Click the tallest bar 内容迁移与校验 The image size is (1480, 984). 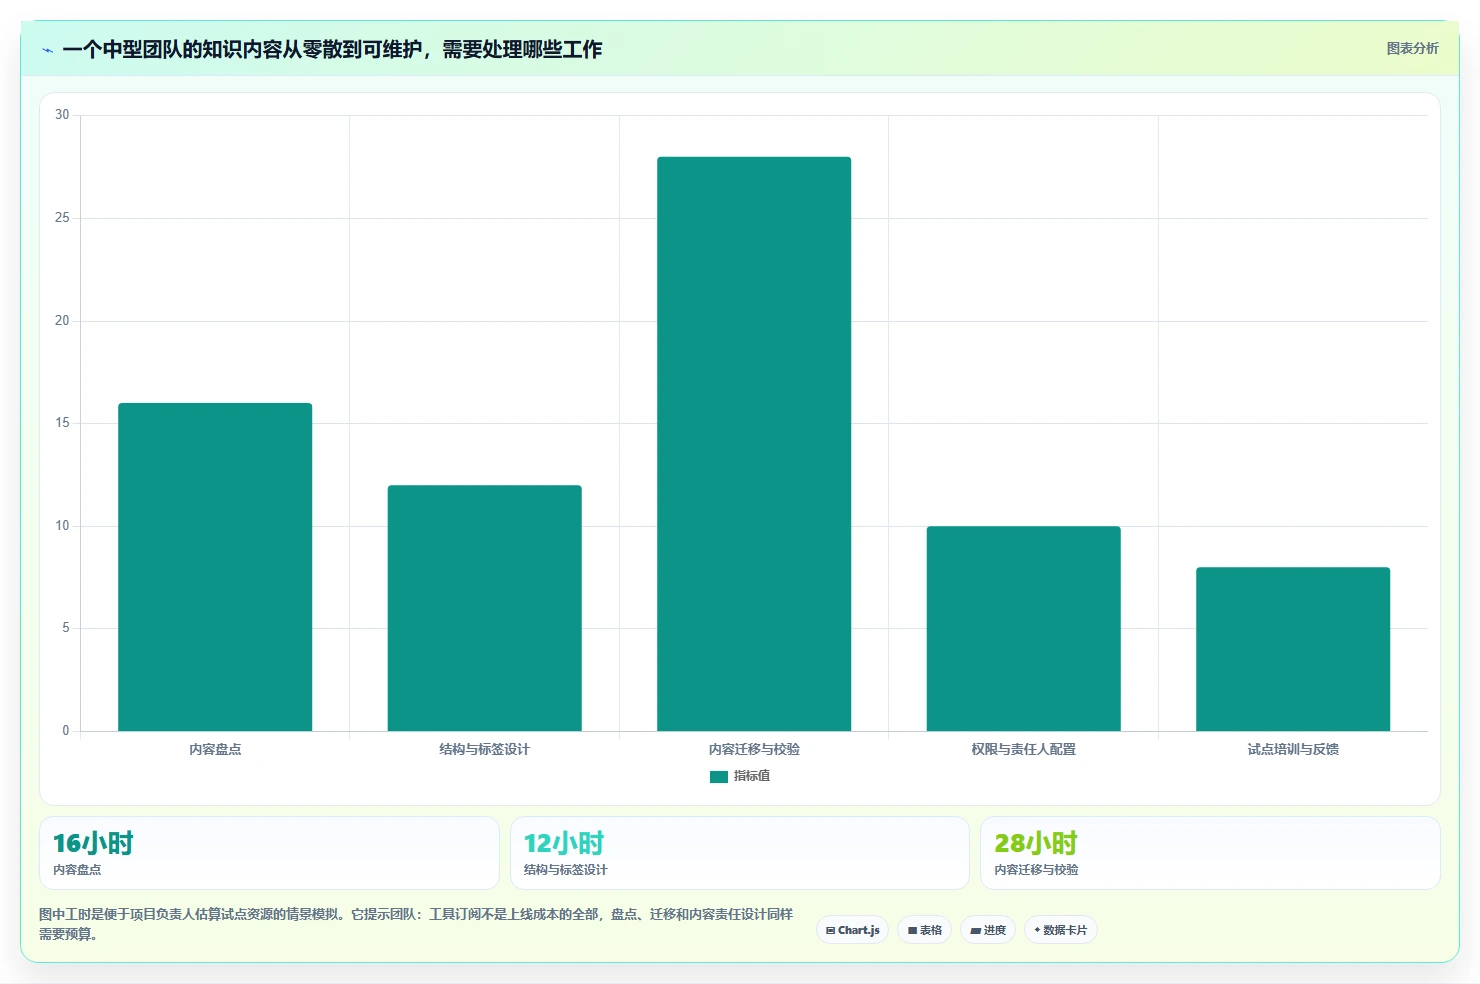[754, 444]
